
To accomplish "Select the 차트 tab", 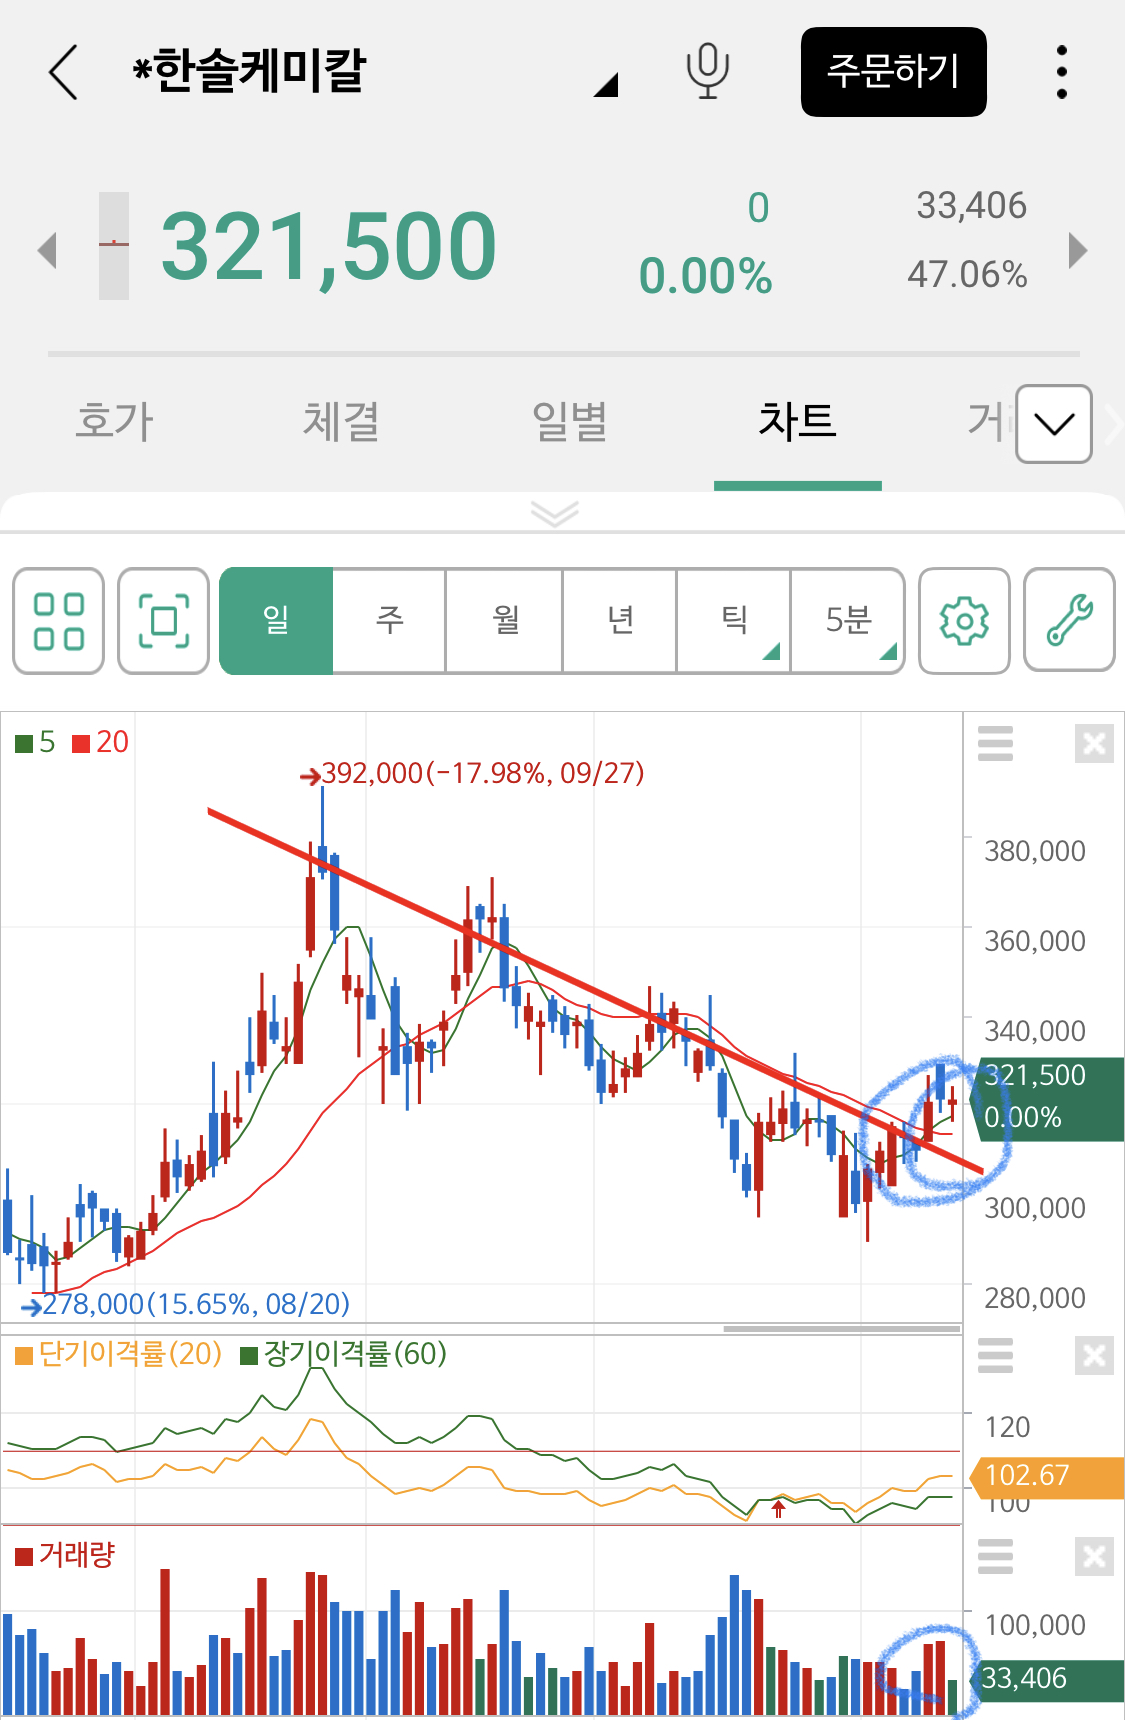I will (x=797, y=421).
